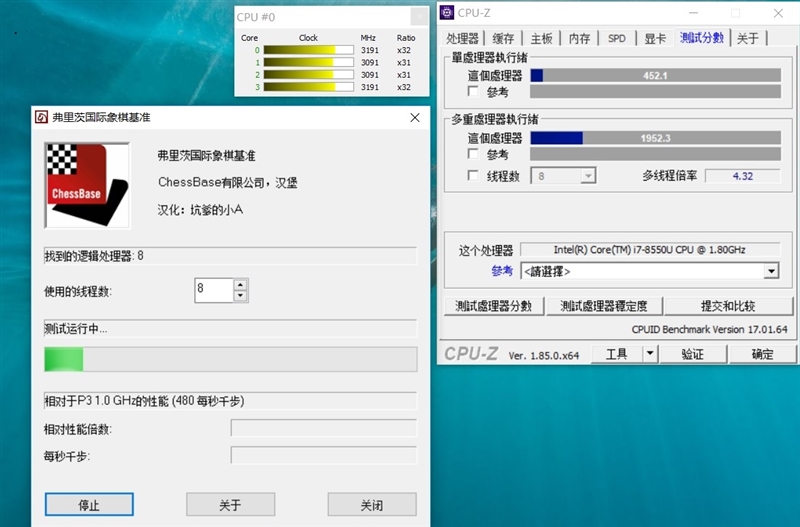Click CPUID Benchmark Version 17.01.64 text

[x=709, y=330]
